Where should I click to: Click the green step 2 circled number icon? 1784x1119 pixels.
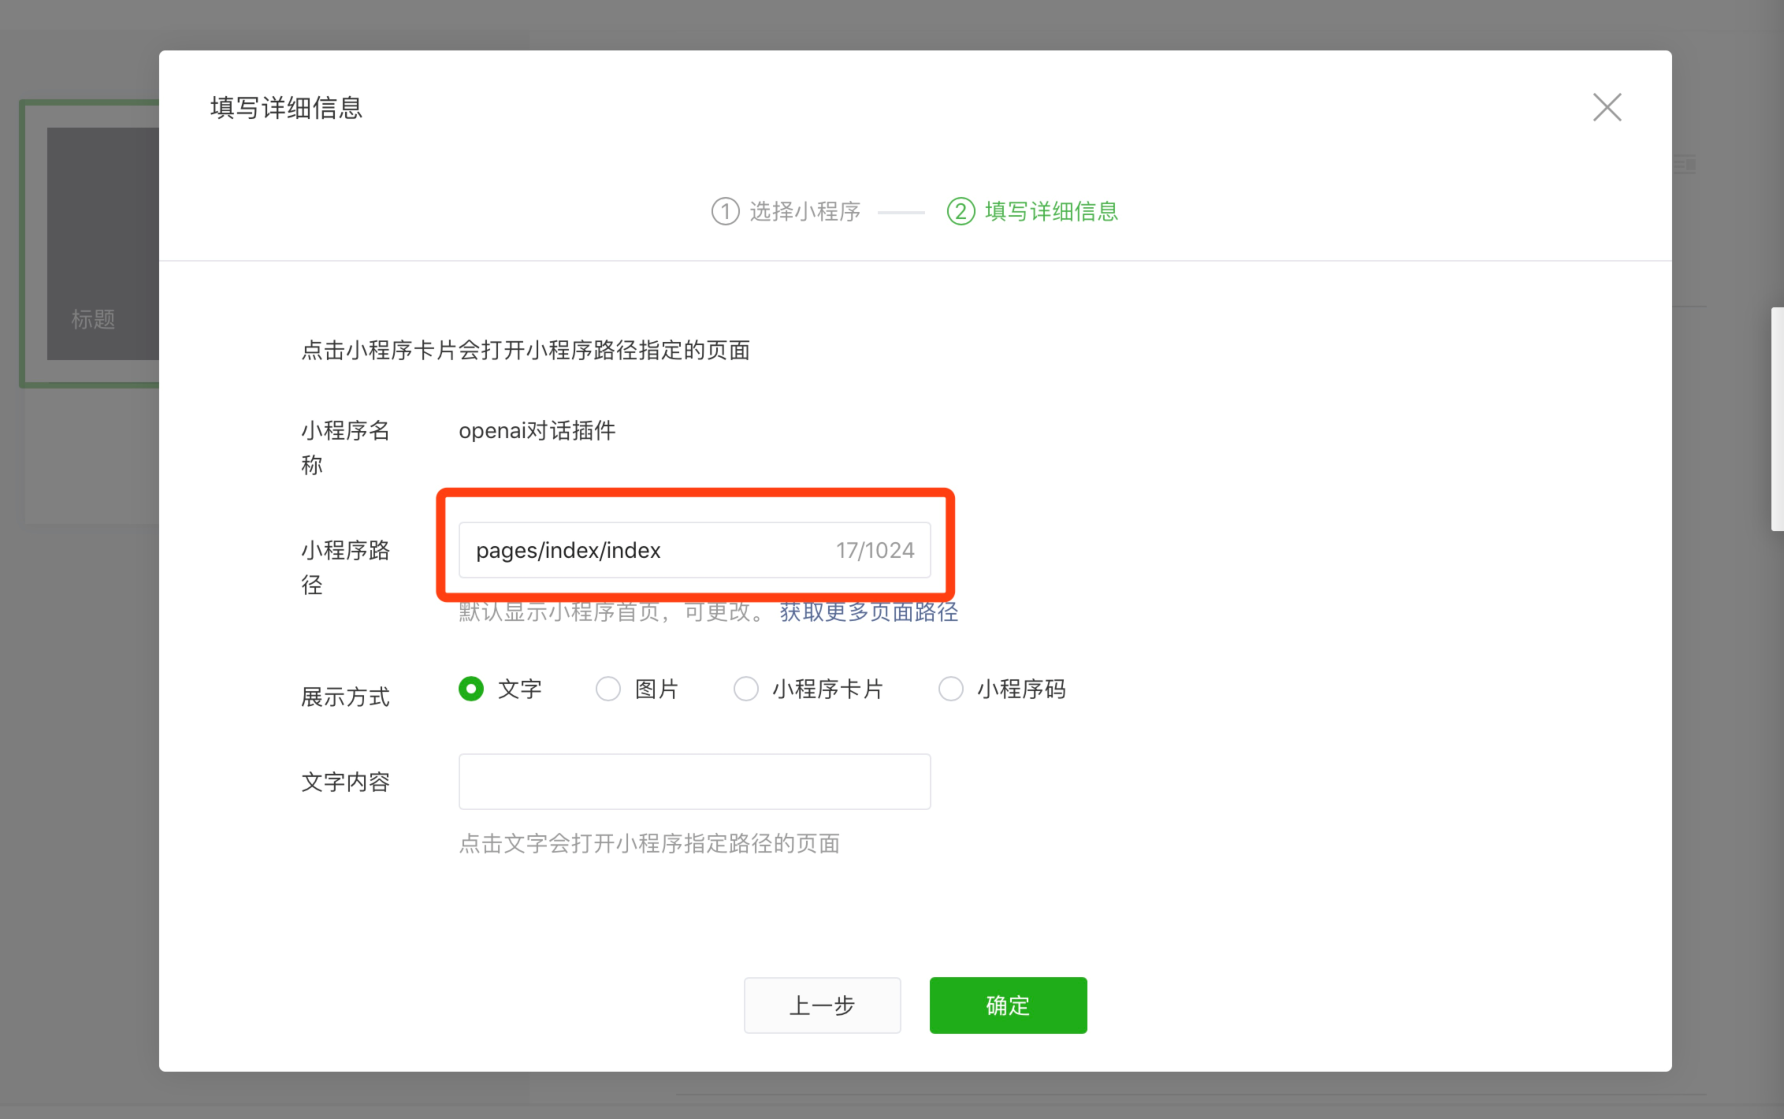[x=960, y=212]
